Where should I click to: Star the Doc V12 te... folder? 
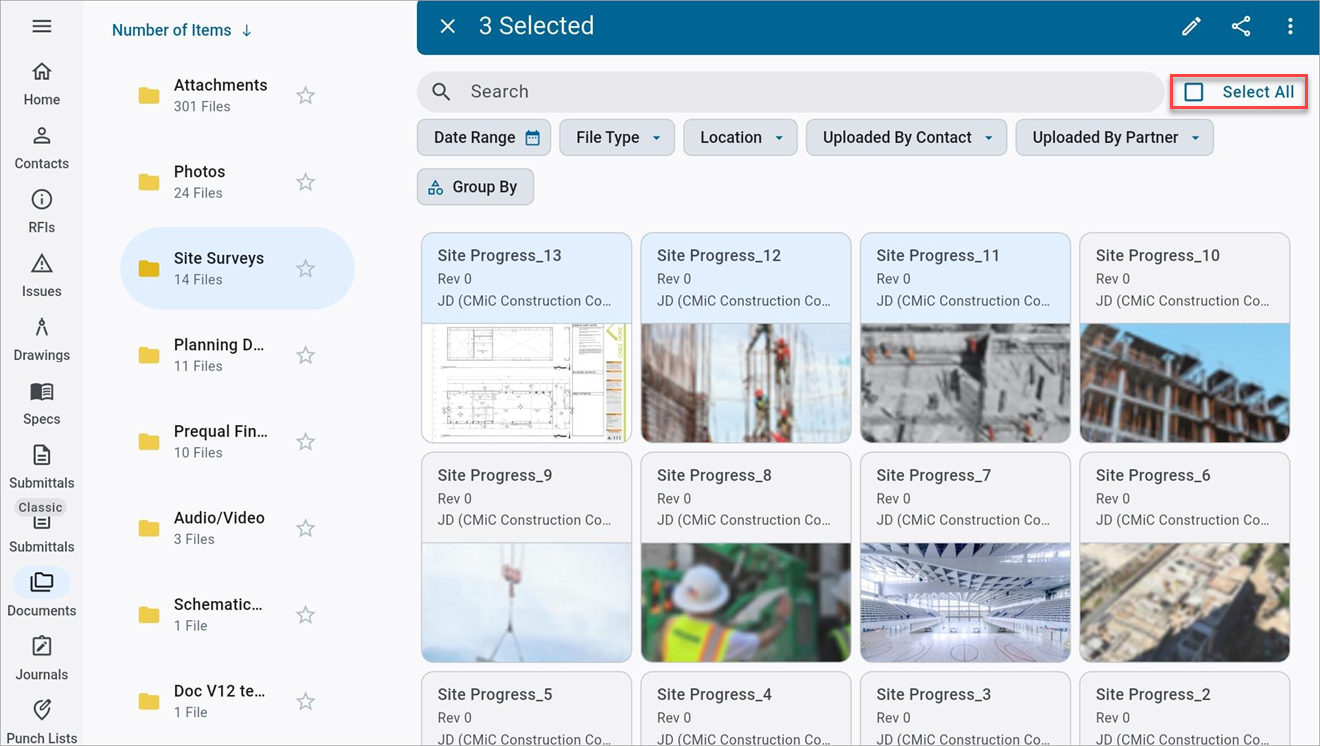coord(306,701)
